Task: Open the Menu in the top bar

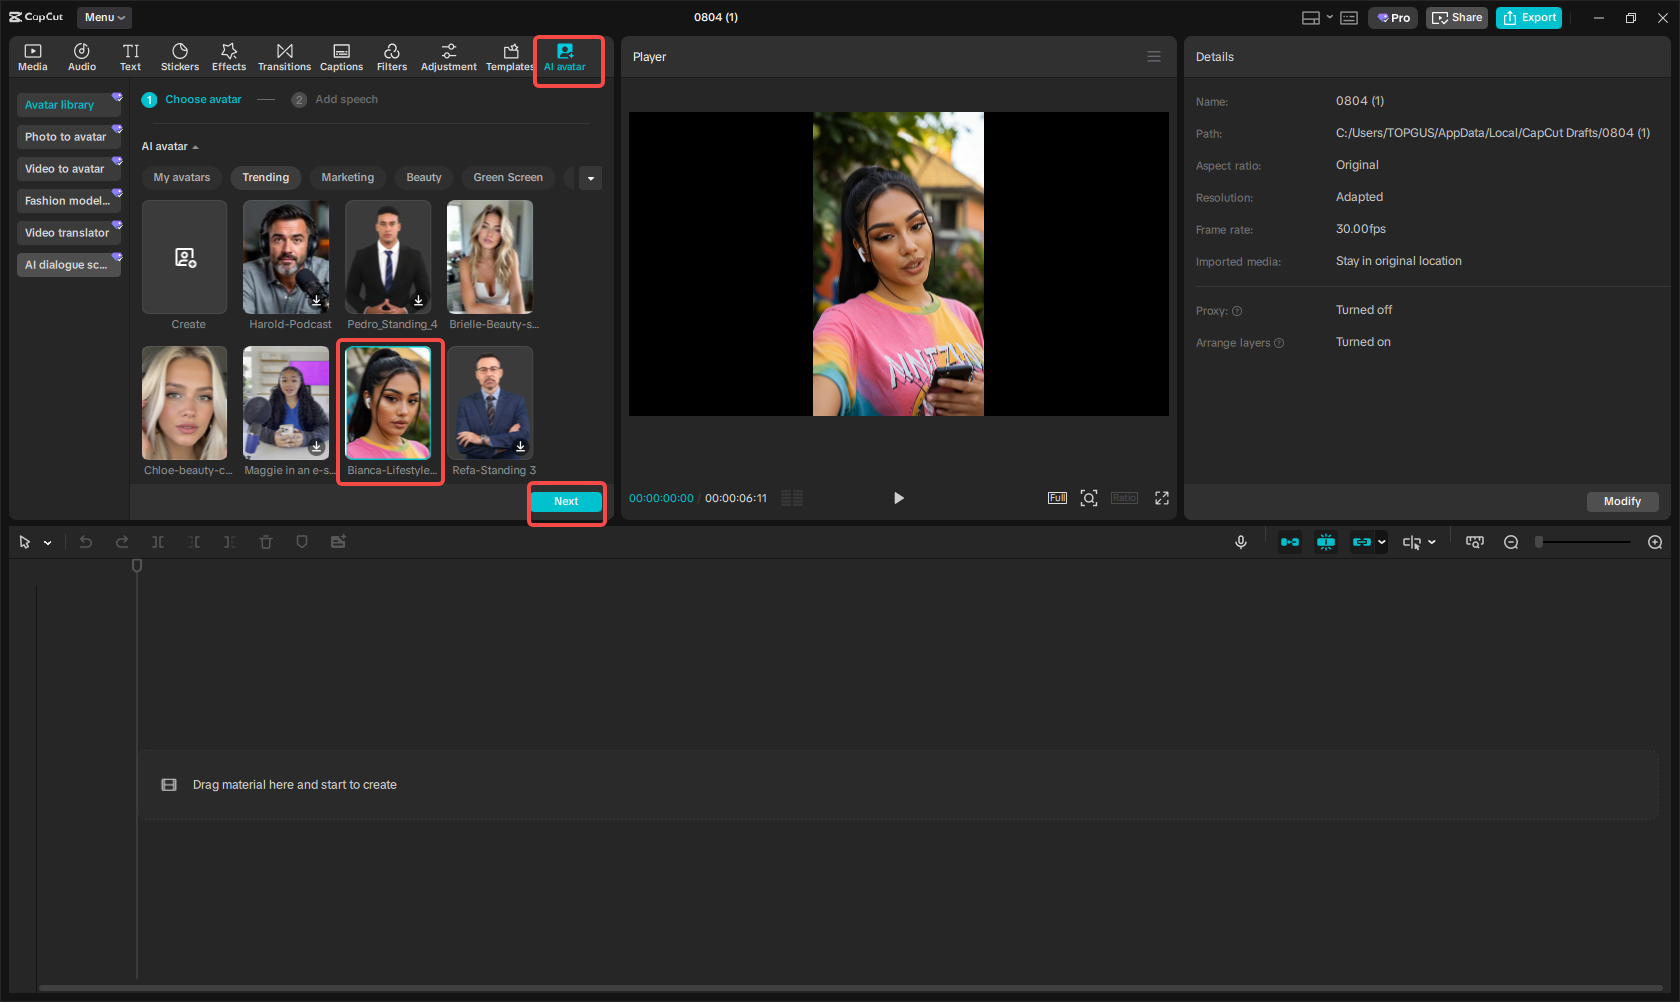Action: coord(103,17)
